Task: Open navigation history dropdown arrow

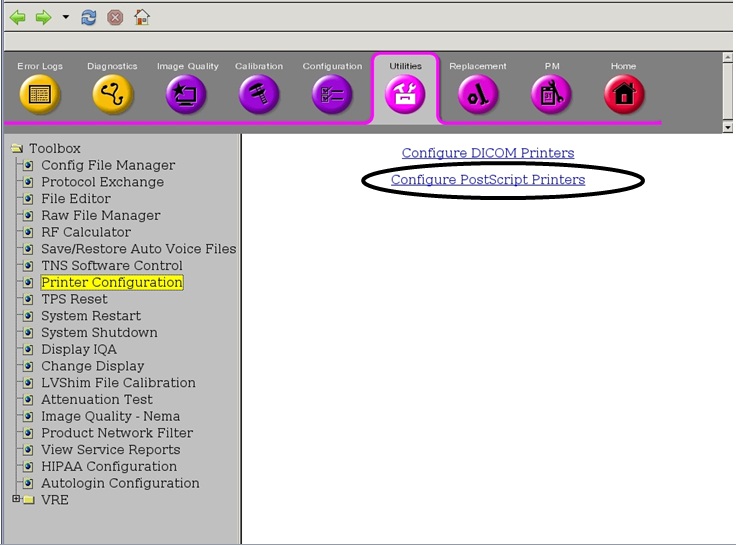Action: tap(65, 17)
